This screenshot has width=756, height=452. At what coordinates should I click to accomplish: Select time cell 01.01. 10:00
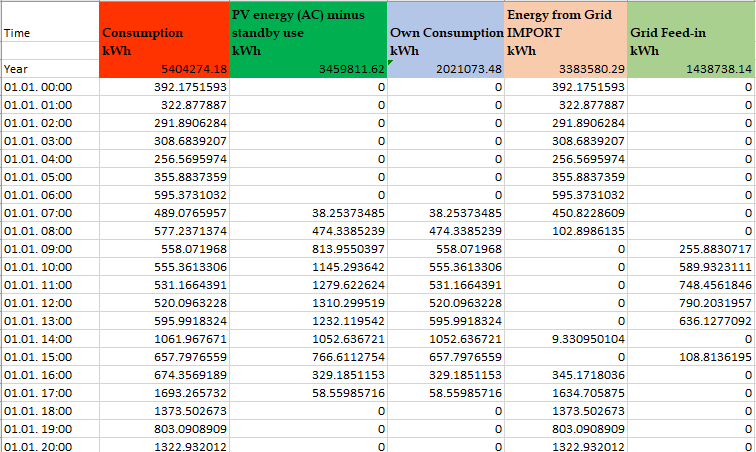[x=50, y=267]
